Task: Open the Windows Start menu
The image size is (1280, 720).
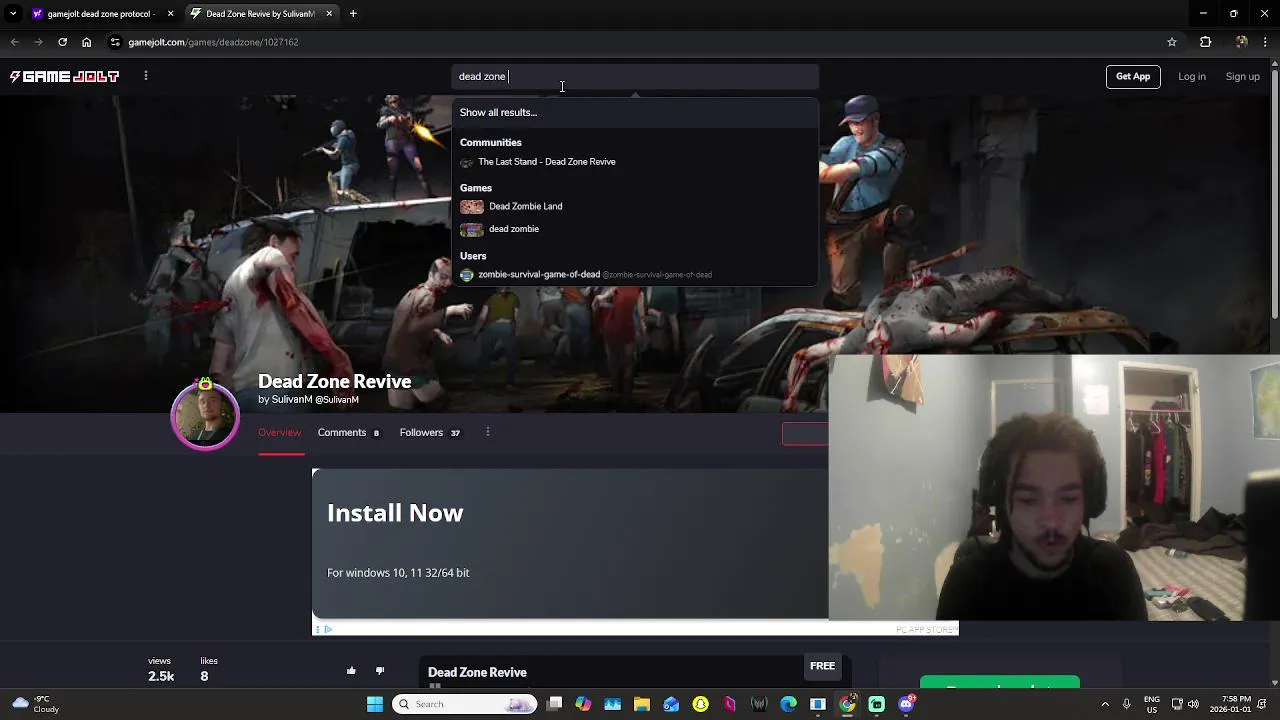Action: click(375, 704)
